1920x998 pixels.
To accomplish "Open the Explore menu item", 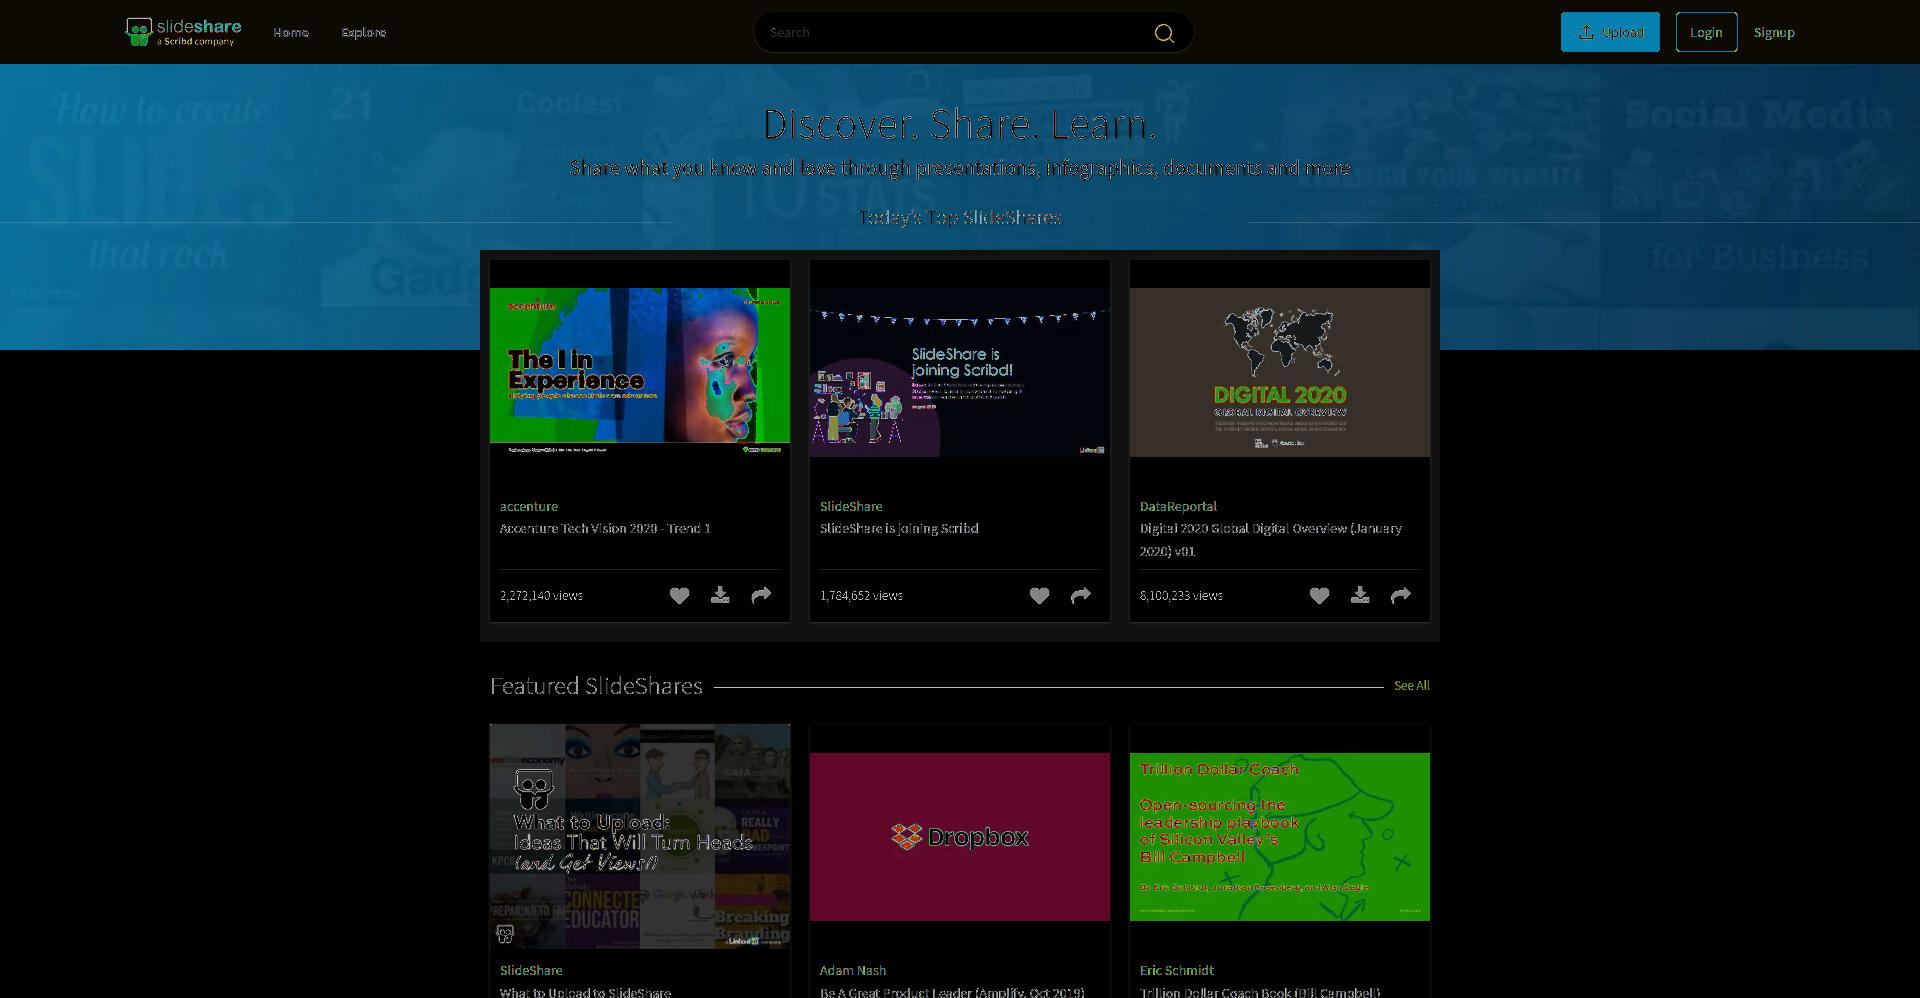I will (x=364, y=32).
